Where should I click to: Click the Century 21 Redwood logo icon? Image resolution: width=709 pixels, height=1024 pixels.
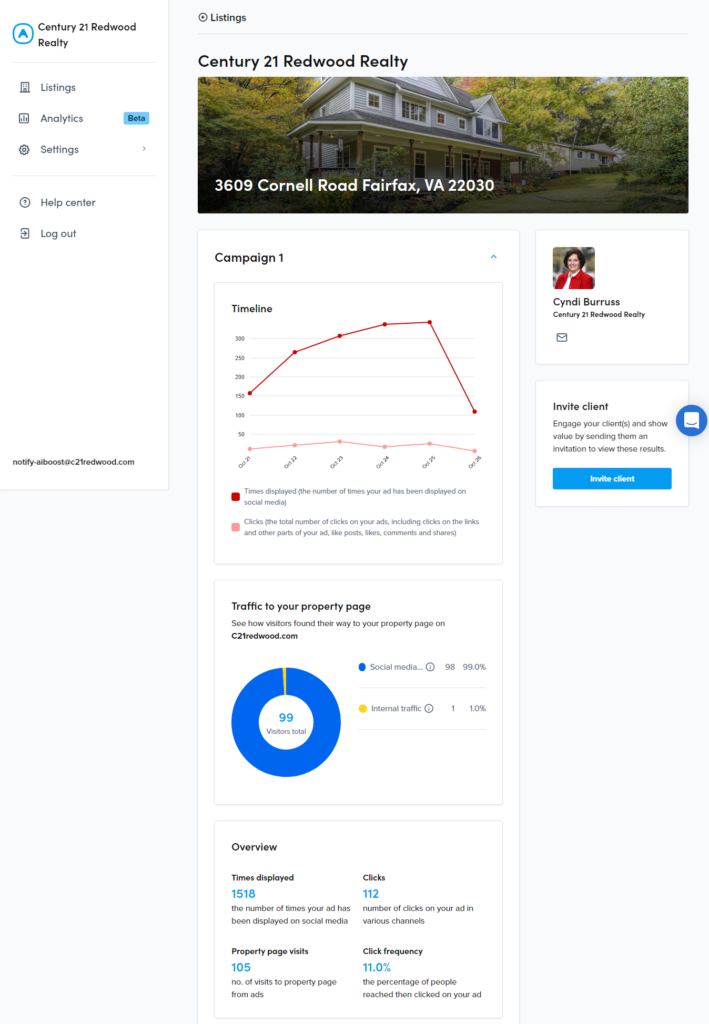(x=23, y=34)
